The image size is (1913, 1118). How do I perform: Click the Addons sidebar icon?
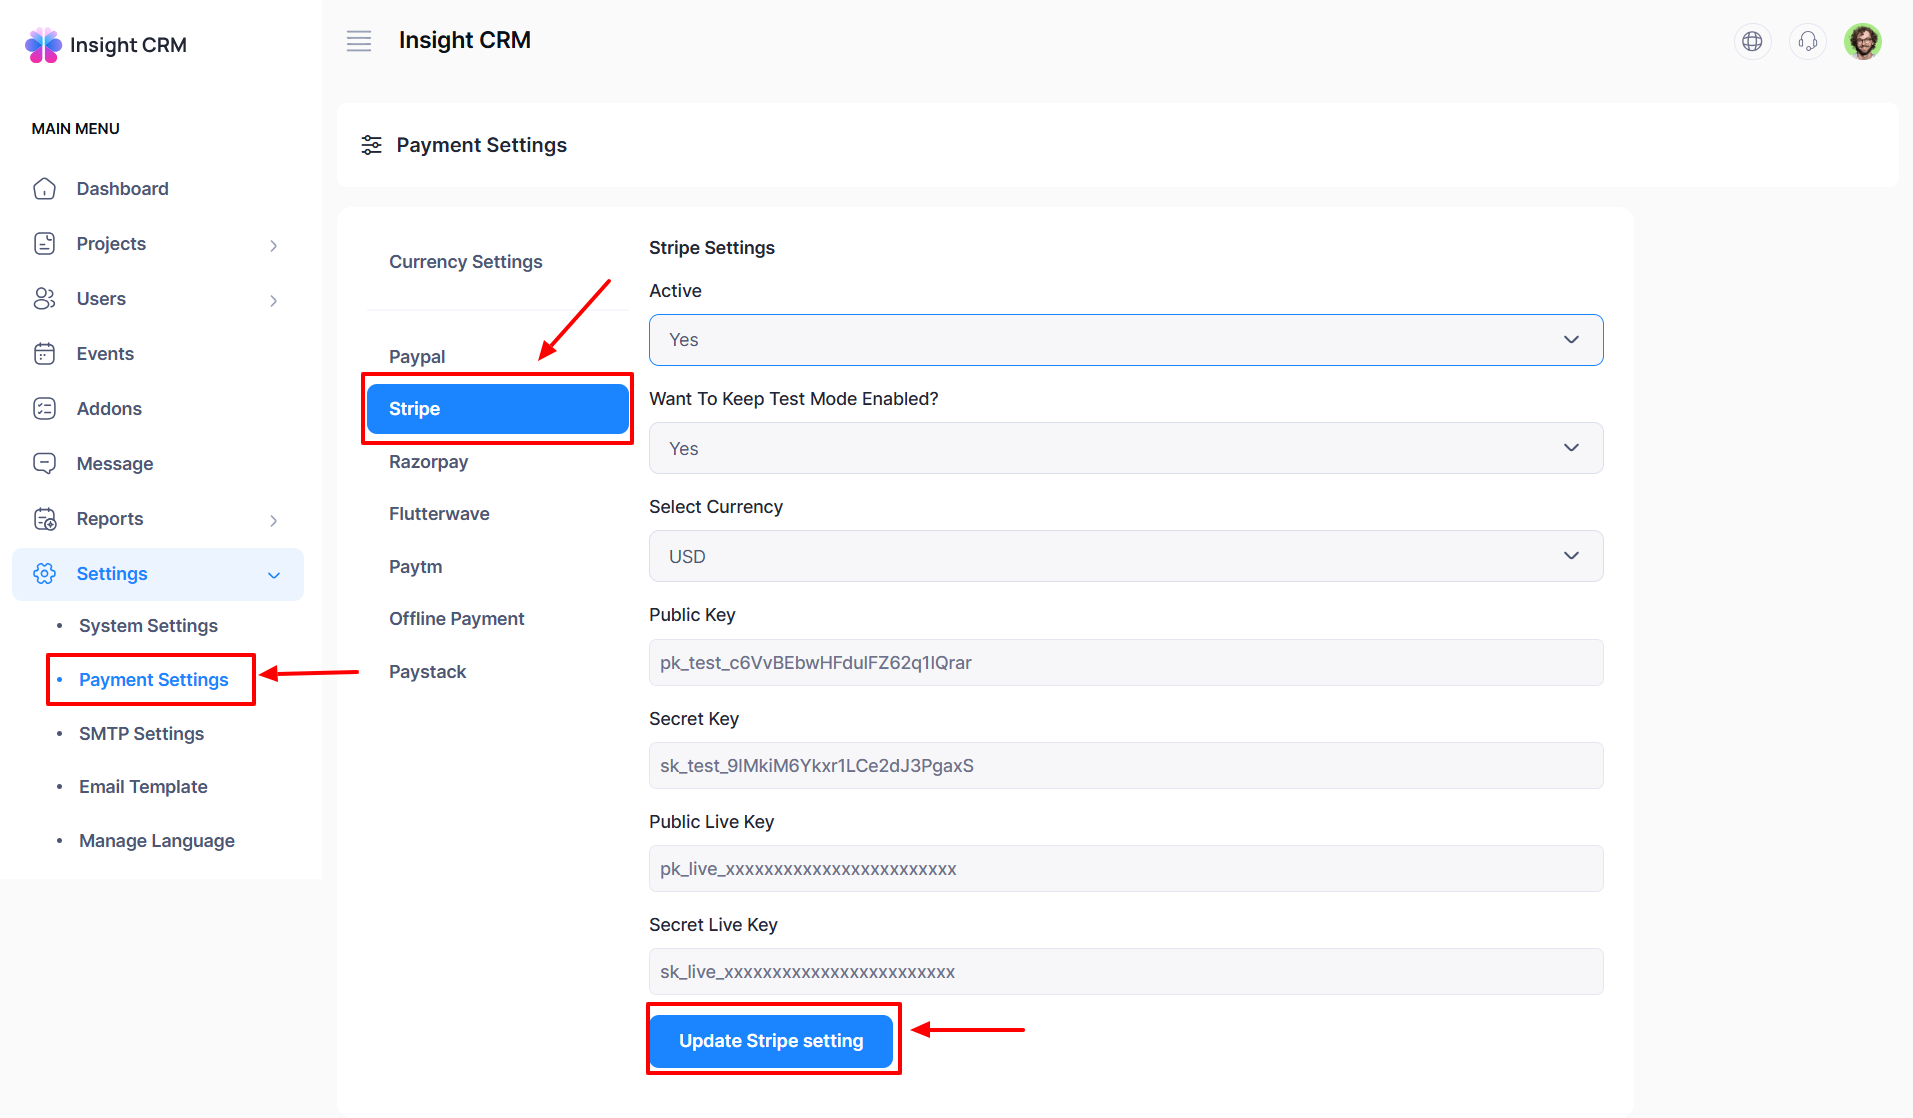coord(44,409)
